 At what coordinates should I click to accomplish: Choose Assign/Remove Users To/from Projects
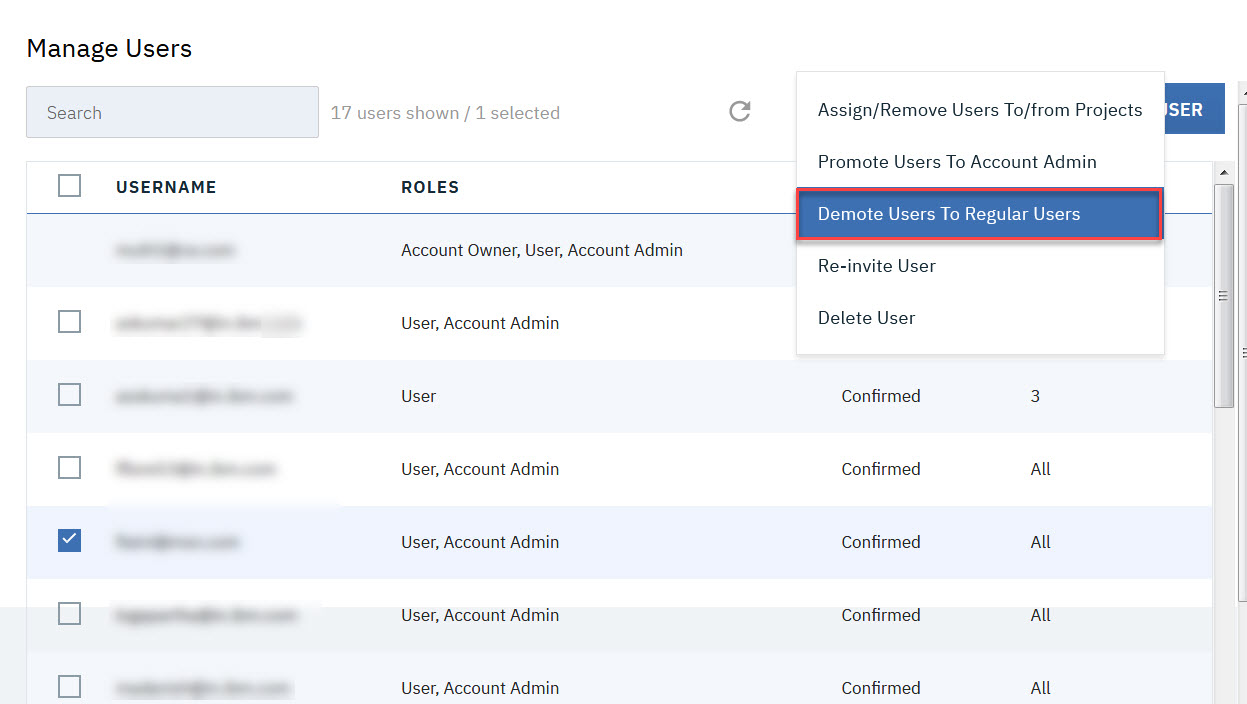(979, 110)
